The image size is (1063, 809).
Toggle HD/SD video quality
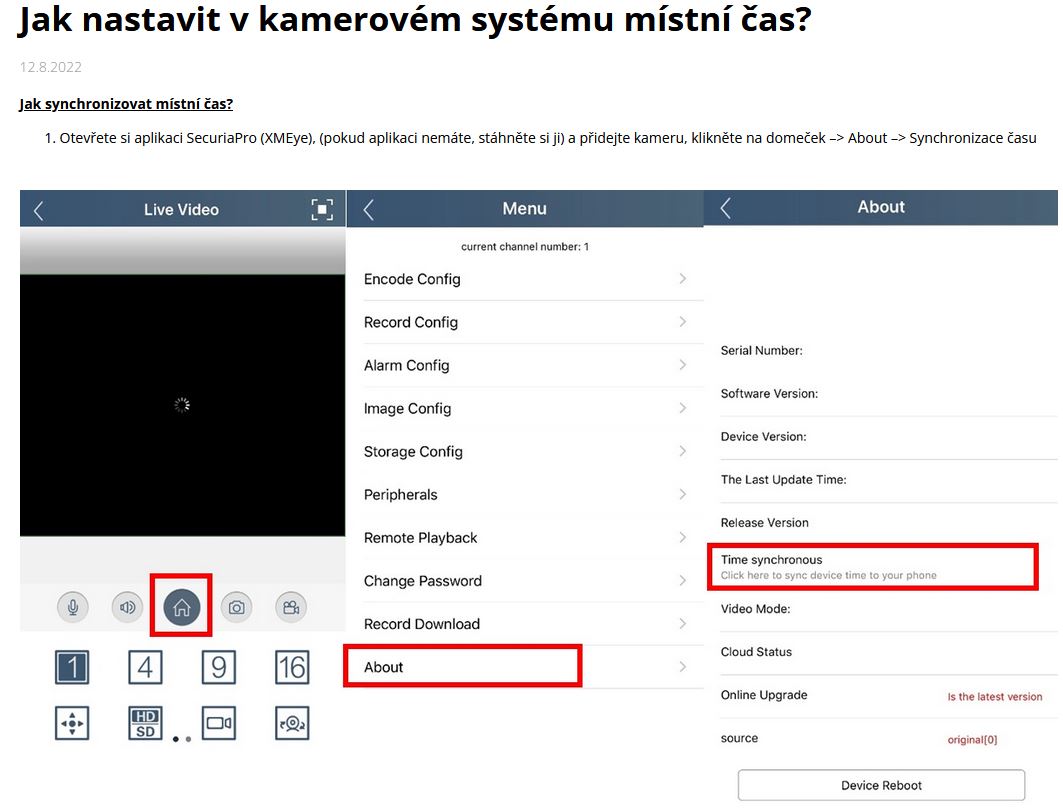tap(144, 723)
